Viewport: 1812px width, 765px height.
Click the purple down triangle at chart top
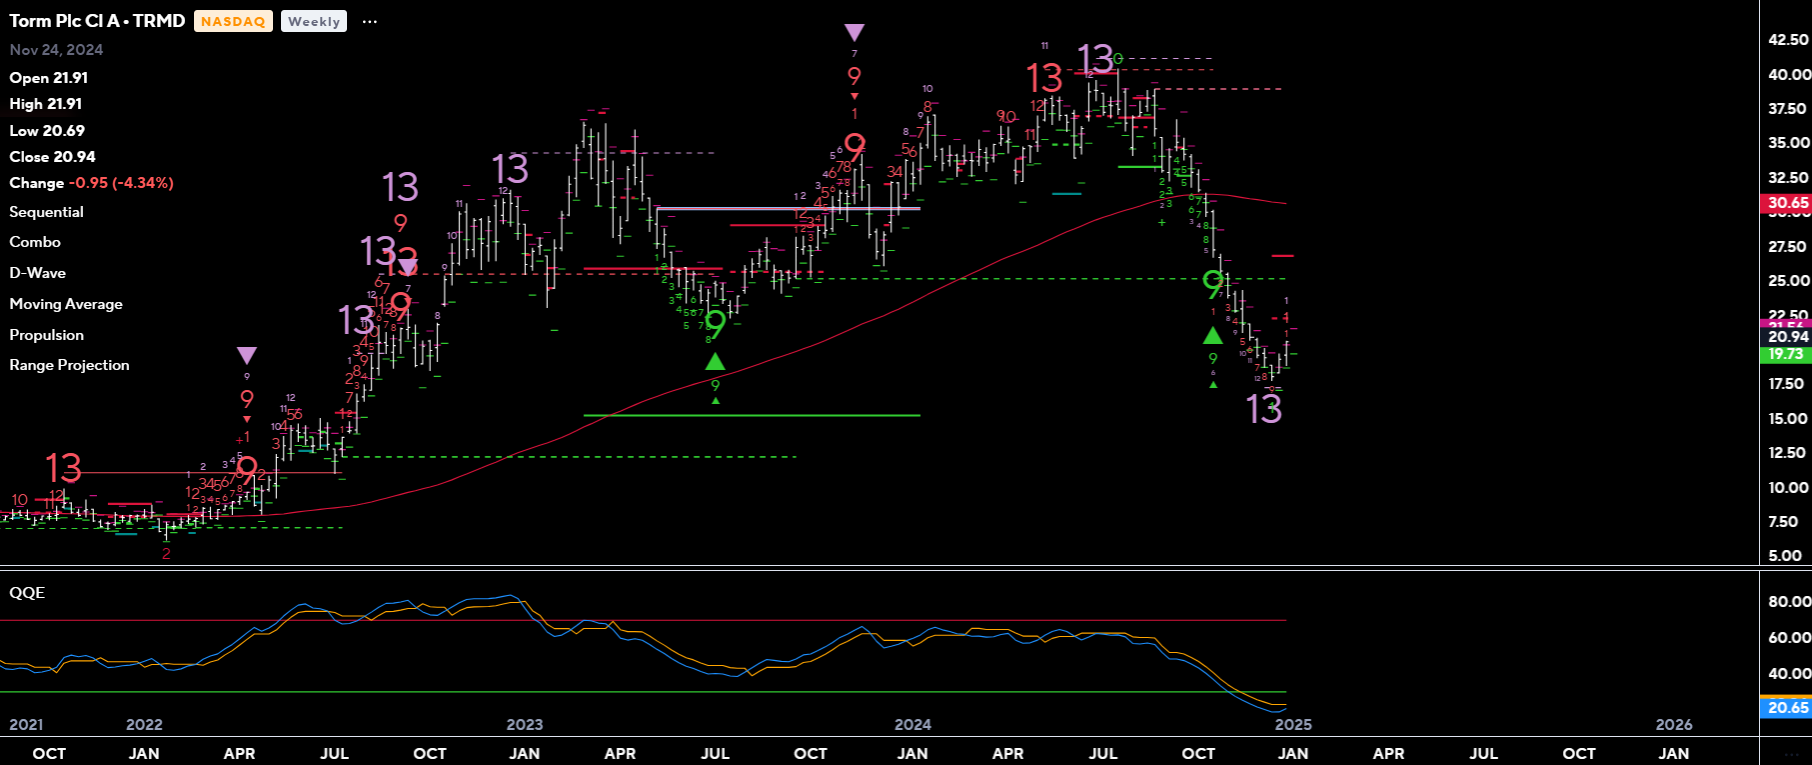(854, 33)
